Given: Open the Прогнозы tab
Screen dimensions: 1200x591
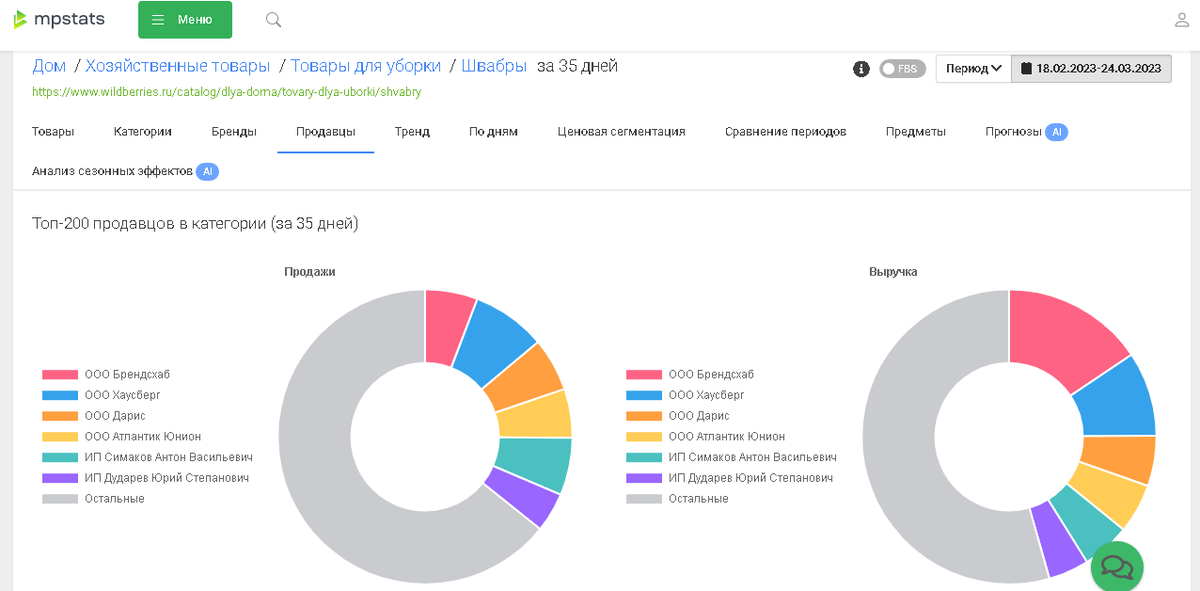Looking at the screenshot, I should tap(1013, 131).
